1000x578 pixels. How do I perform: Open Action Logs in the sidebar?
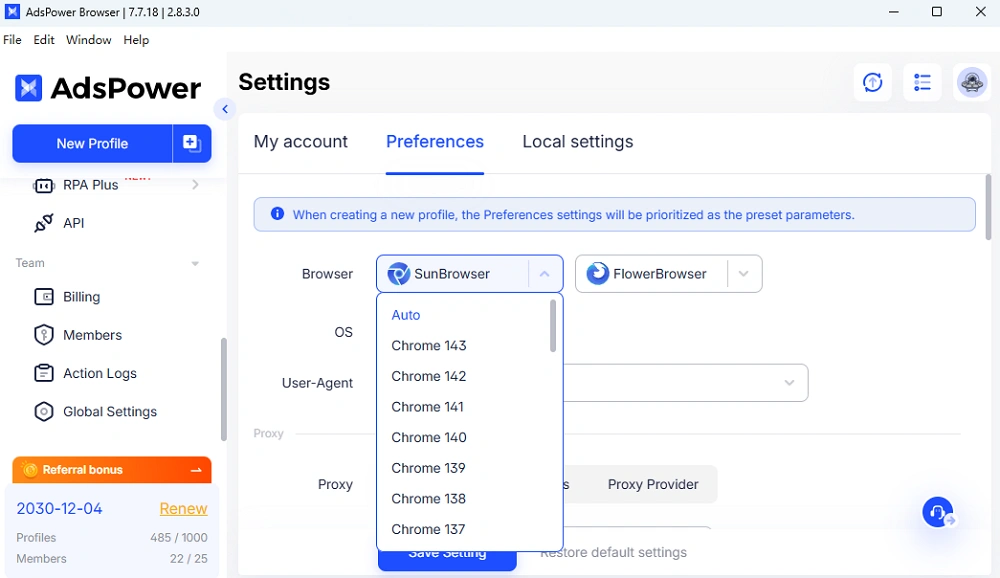(x=99, y=373)
